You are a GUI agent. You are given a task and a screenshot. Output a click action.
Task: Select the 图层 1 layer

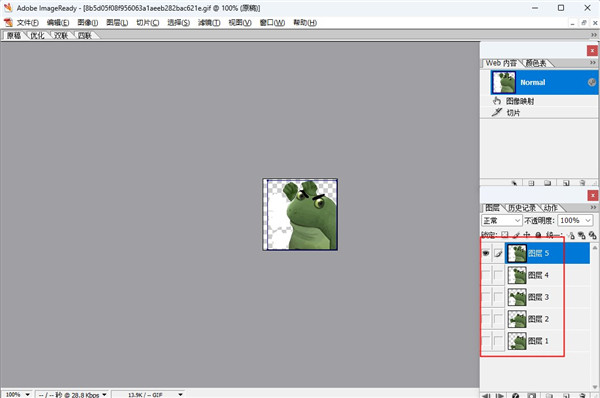548,341
